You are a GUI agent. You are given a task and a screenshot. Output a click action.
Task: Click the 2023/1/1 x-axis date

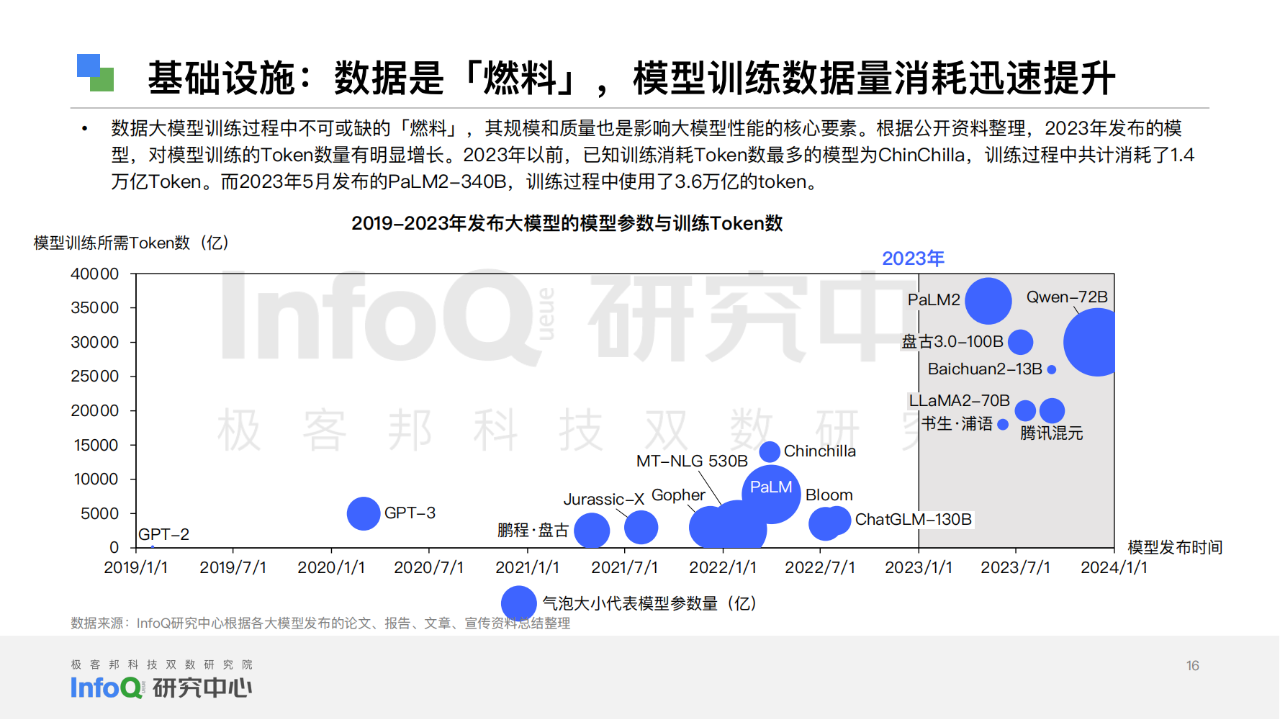[919, 568]
